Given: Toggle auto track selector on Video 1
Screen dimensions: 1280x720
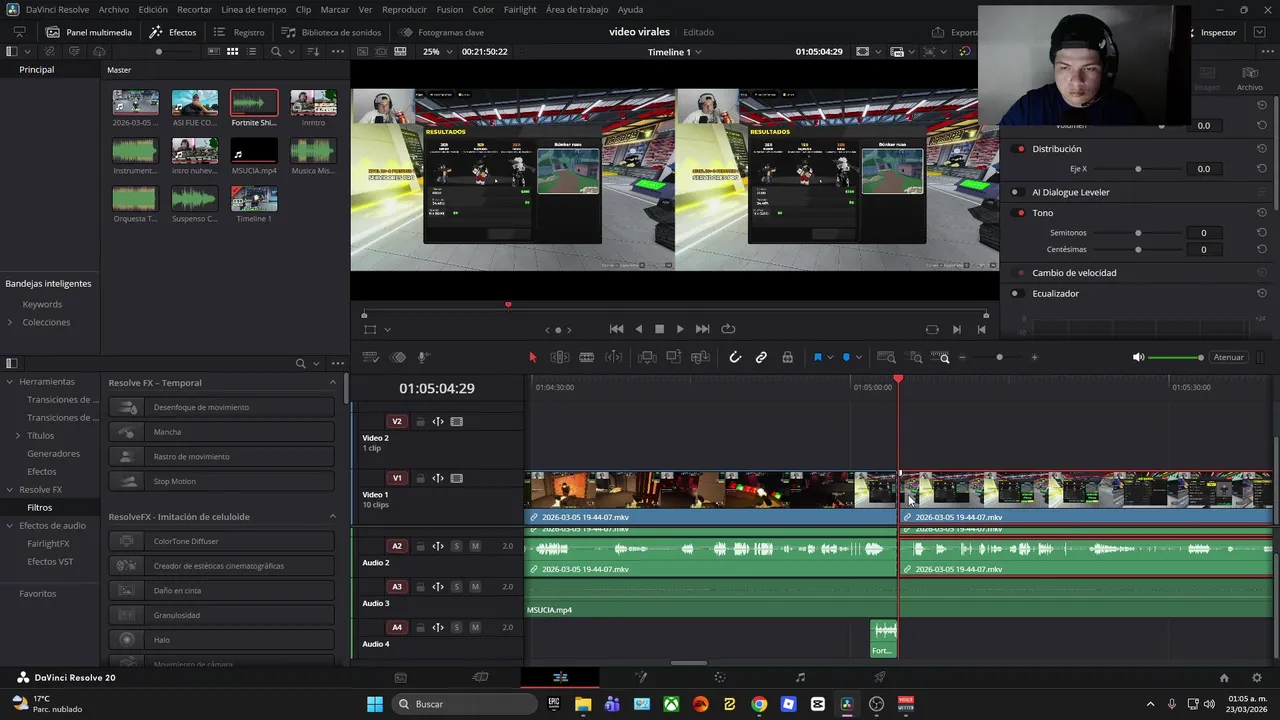Looking at the screenshot, I should 438,479.
